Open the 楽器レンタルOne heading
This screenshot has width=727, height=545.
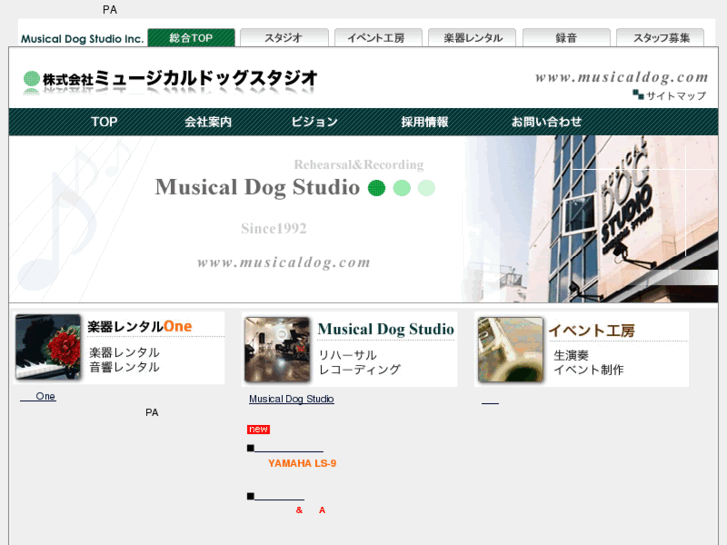[x=140, y=327]
